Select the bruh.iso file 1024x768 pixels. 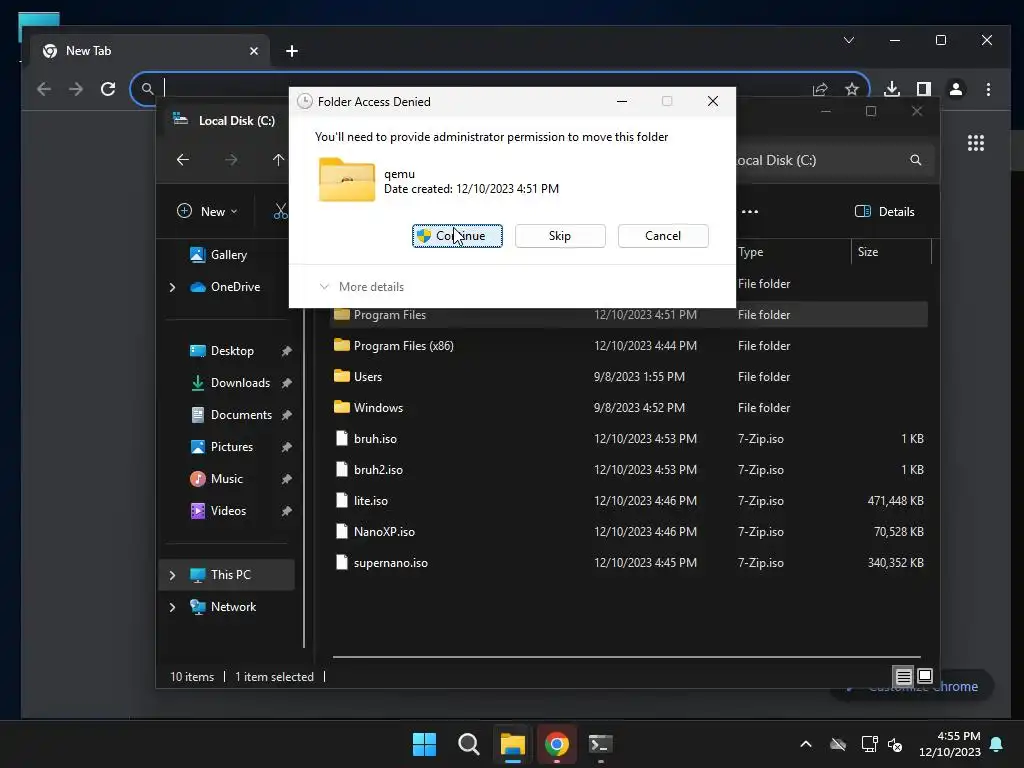coord(630,439)
